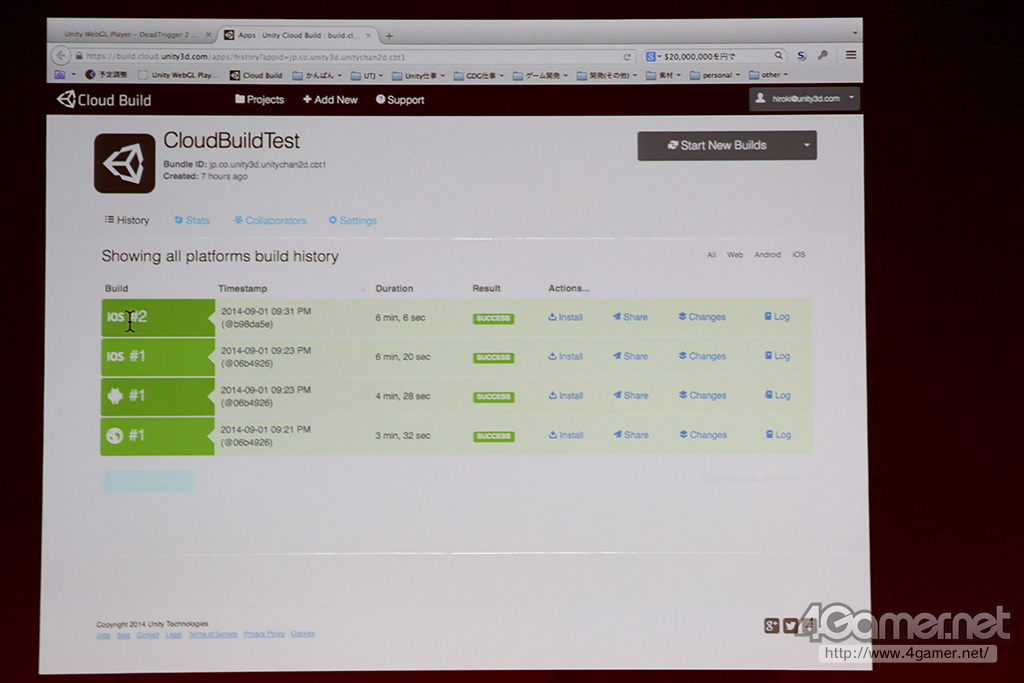Click the browser address bar URL

coord(246,57)
